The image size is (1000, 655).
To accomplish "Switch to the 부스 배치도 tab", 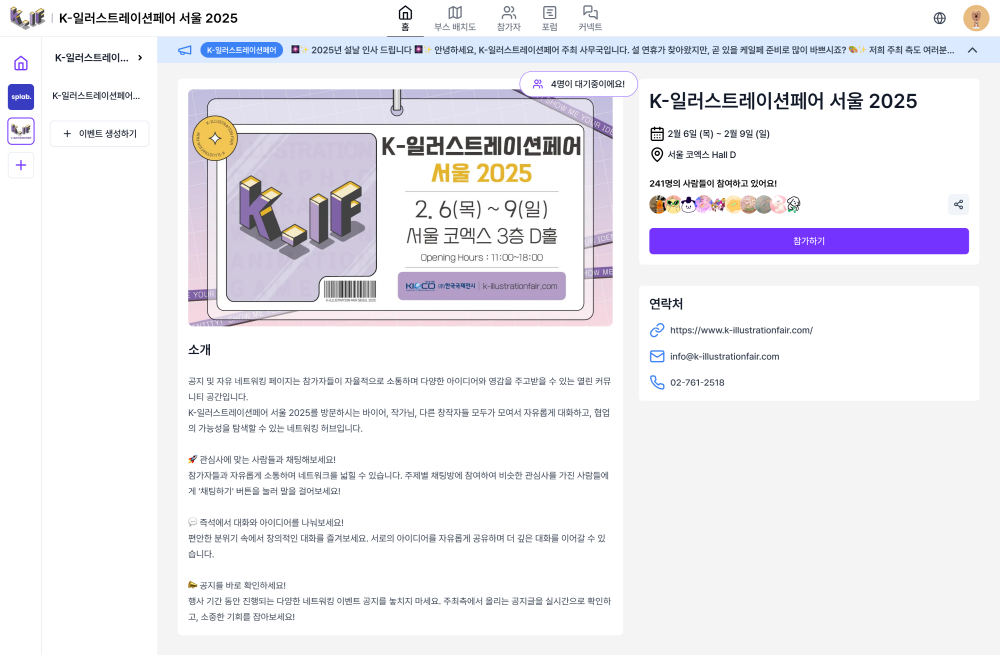I will (455, 18).
